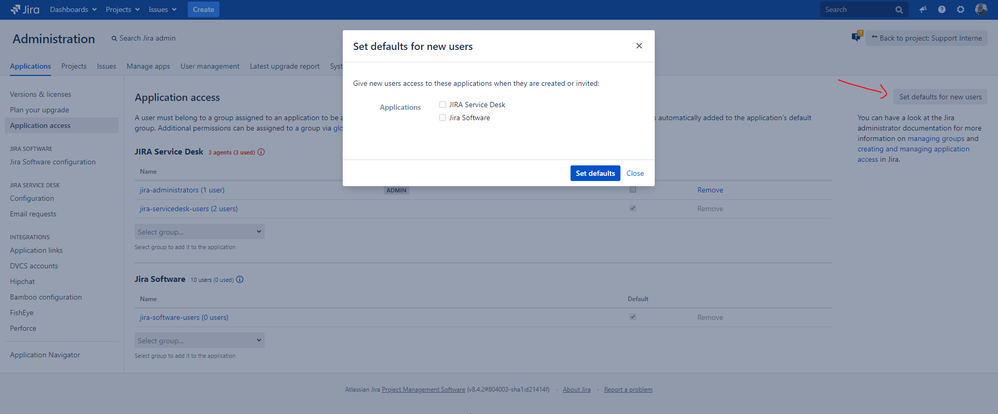Click the Create button
The height and width of the screenshot is (414, 998).
204,10
